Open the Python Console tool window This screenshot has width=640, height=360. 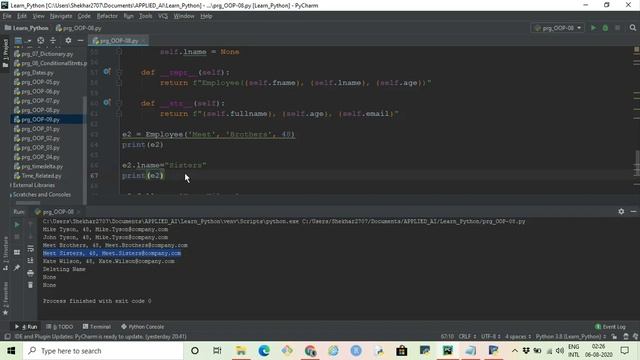[142, 327]
